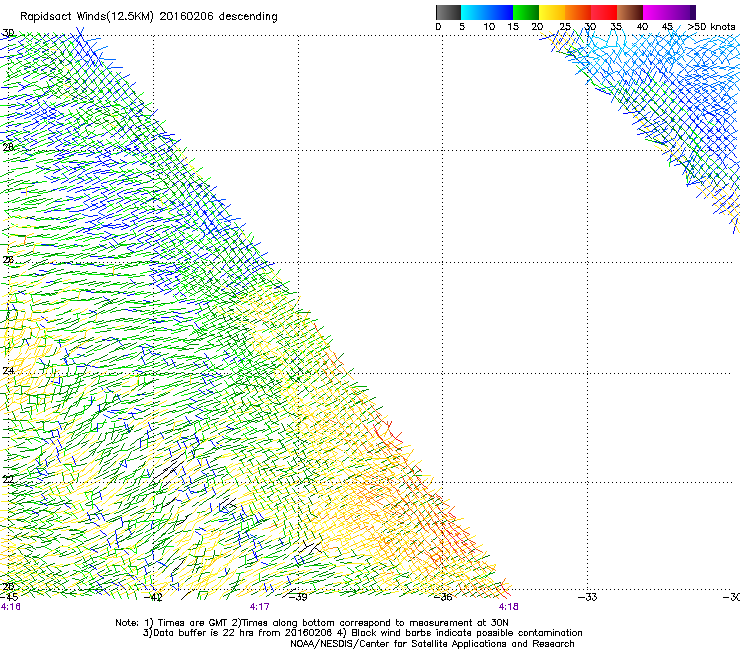
Task: Click the '10' legend scale label
Action: pyautogui.click(x=489, y=27)
